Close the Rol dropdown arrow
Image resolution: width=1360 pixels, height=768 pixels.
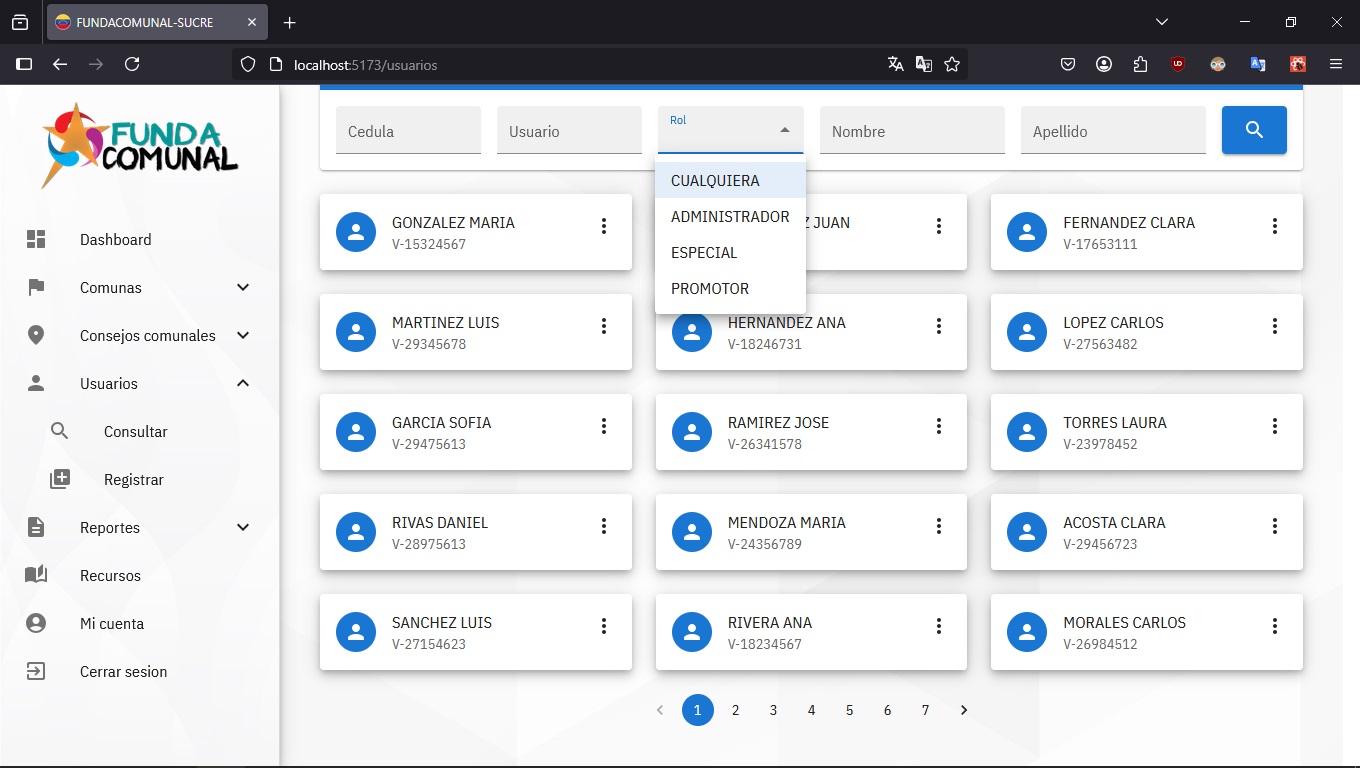pos(785,130)
